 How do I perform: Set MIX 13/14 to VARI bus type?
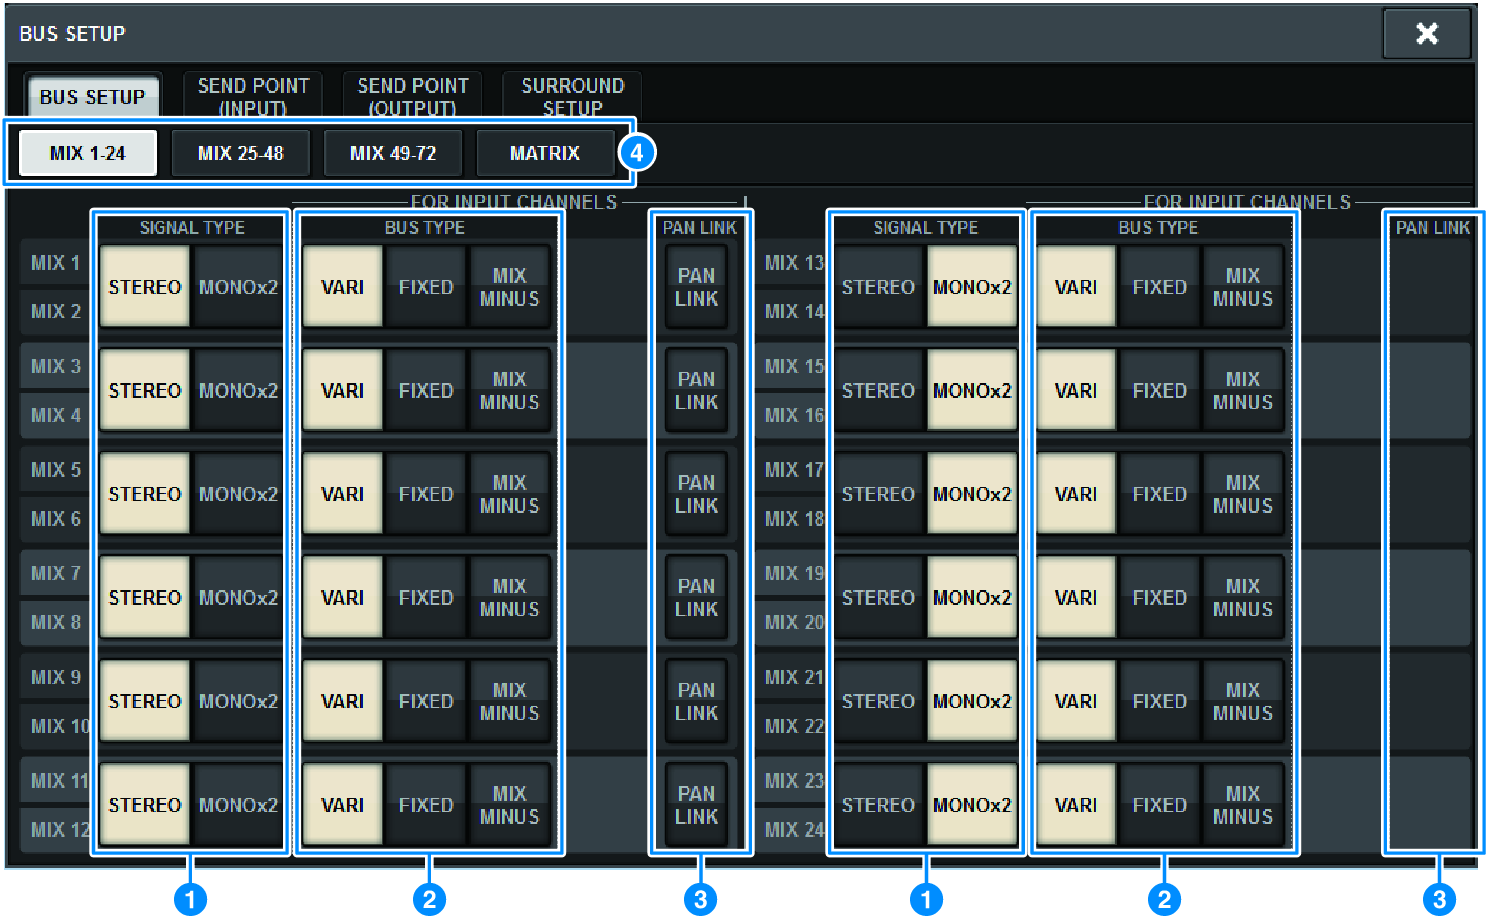[1075, 286]
